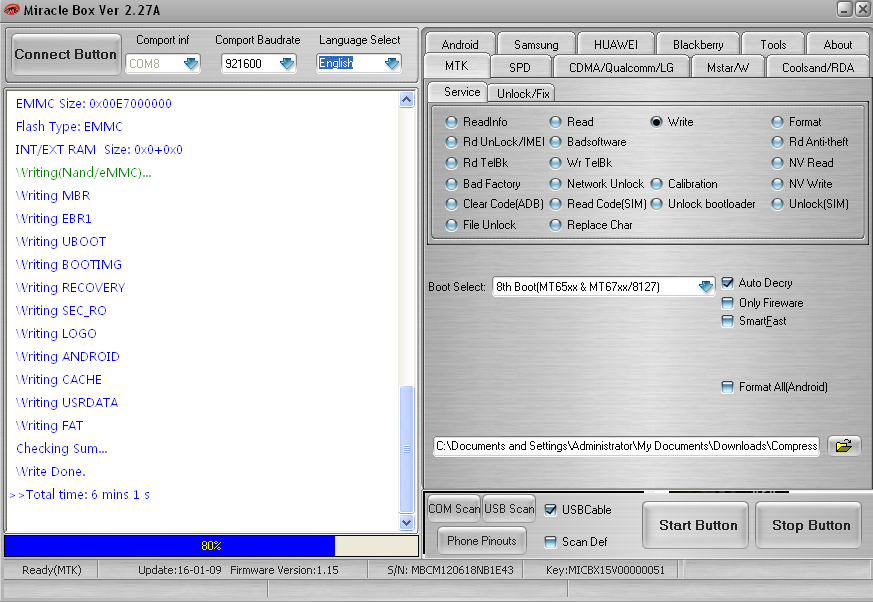Choose Read Code(SIM) option
The height and width of the screenshot is (602, 873).
(555, 204)
